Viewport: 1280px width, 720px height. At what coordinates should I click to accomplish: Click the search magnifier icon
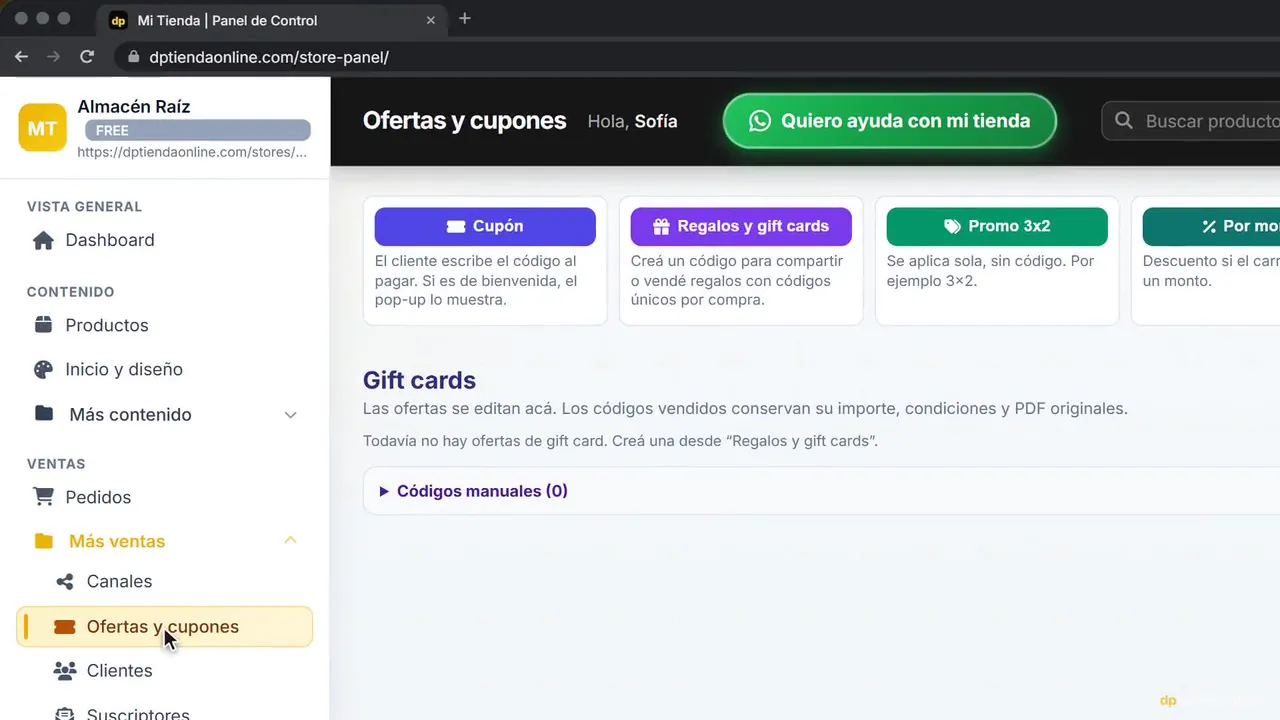[x=1124, y=121]
